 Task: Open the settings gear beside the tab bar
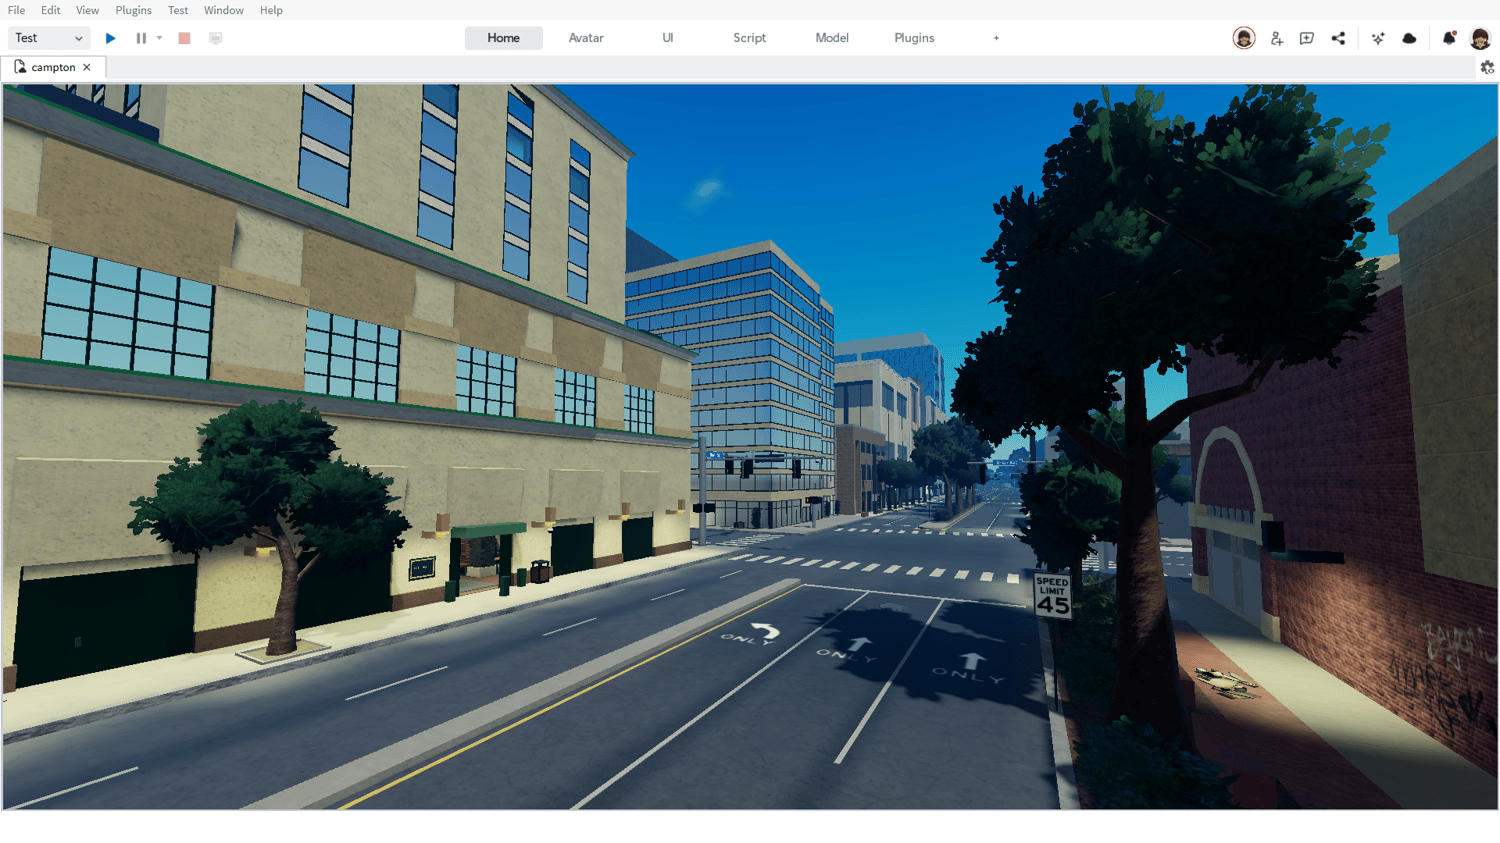[1487, 67]
